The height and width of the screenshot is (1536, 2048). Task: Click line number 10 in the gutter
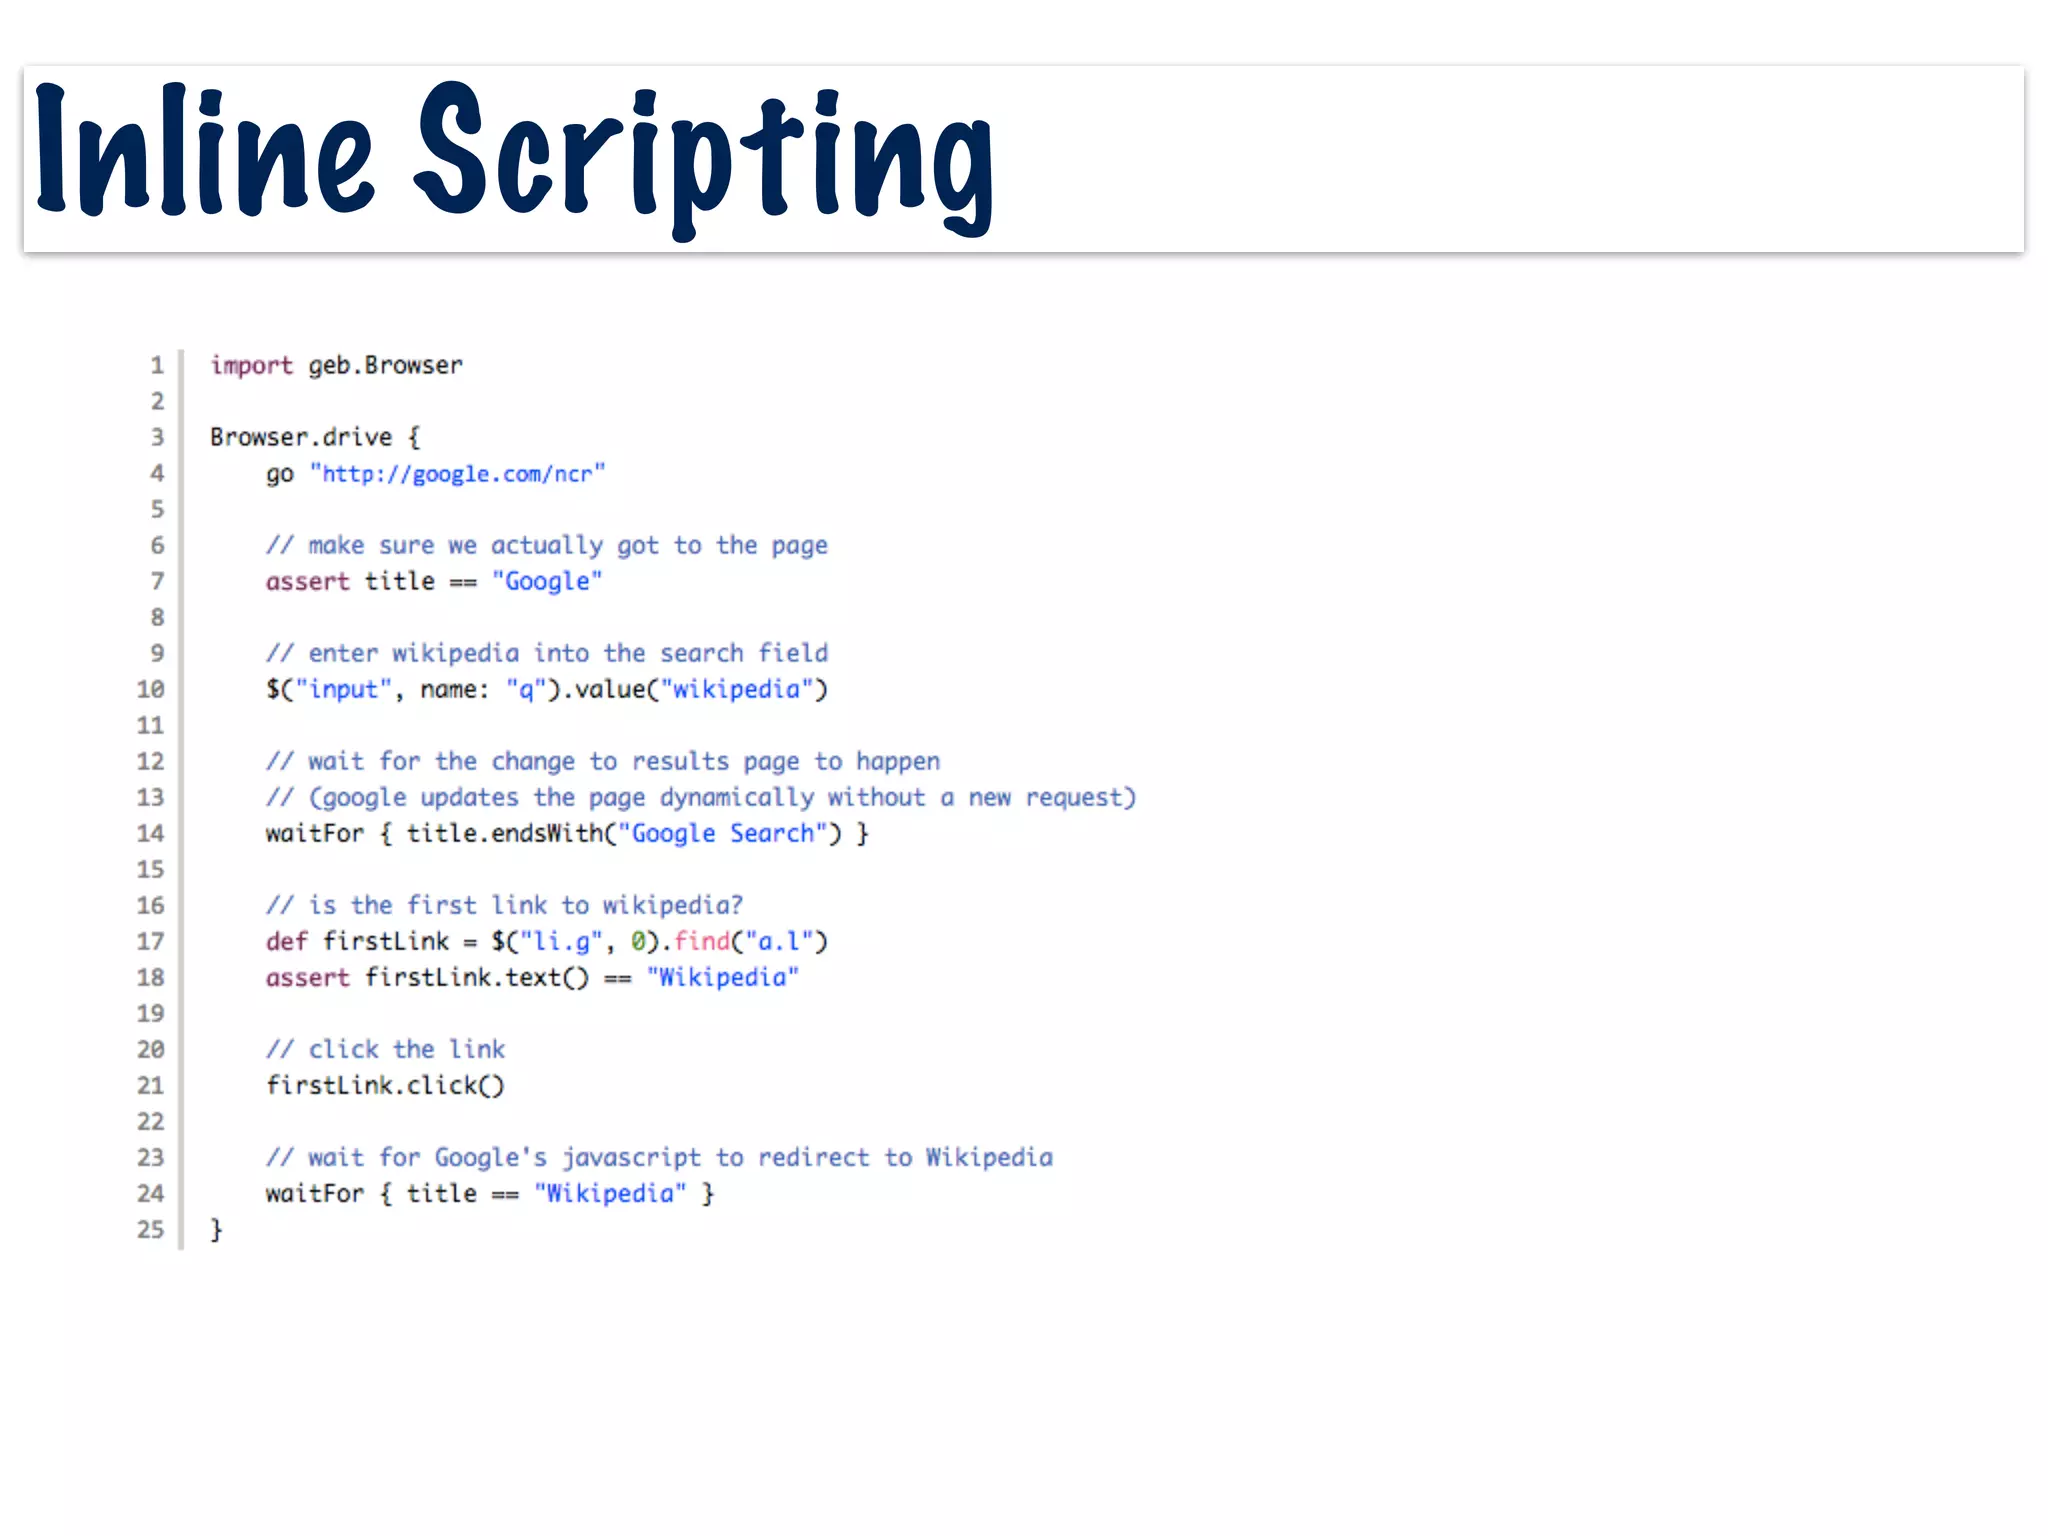coord(150,690)
